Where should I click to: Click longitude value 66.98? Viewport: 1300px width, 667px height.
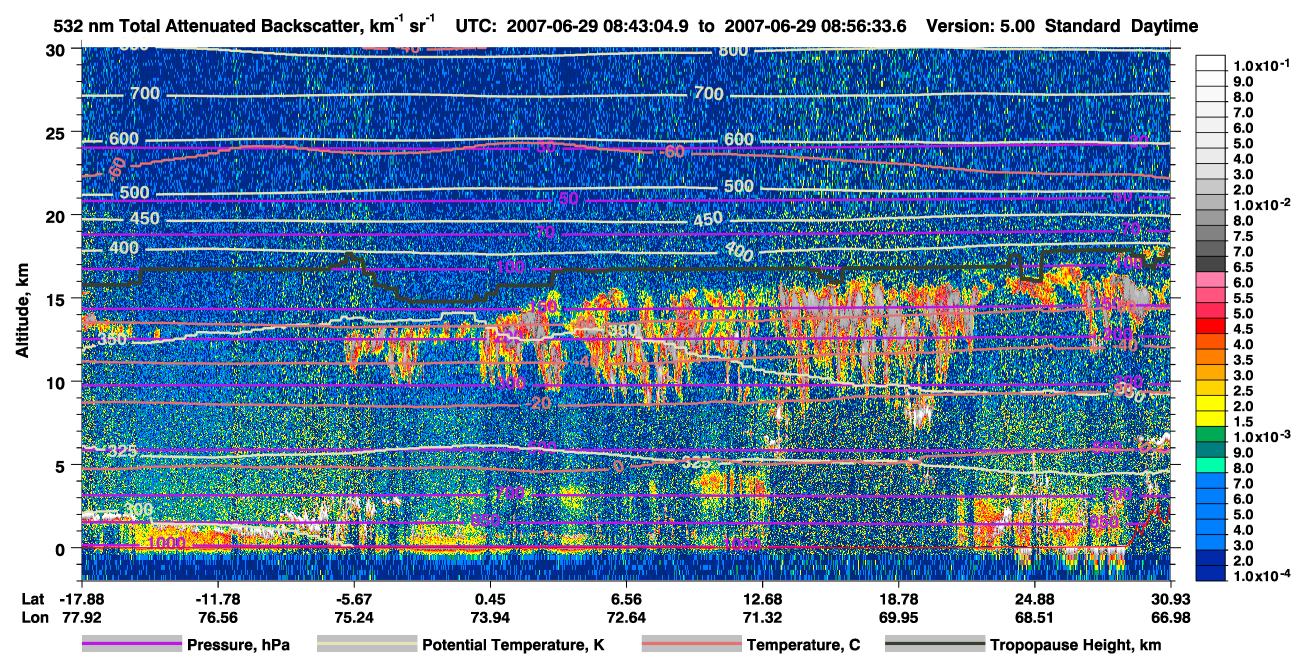click(1170, 617)
